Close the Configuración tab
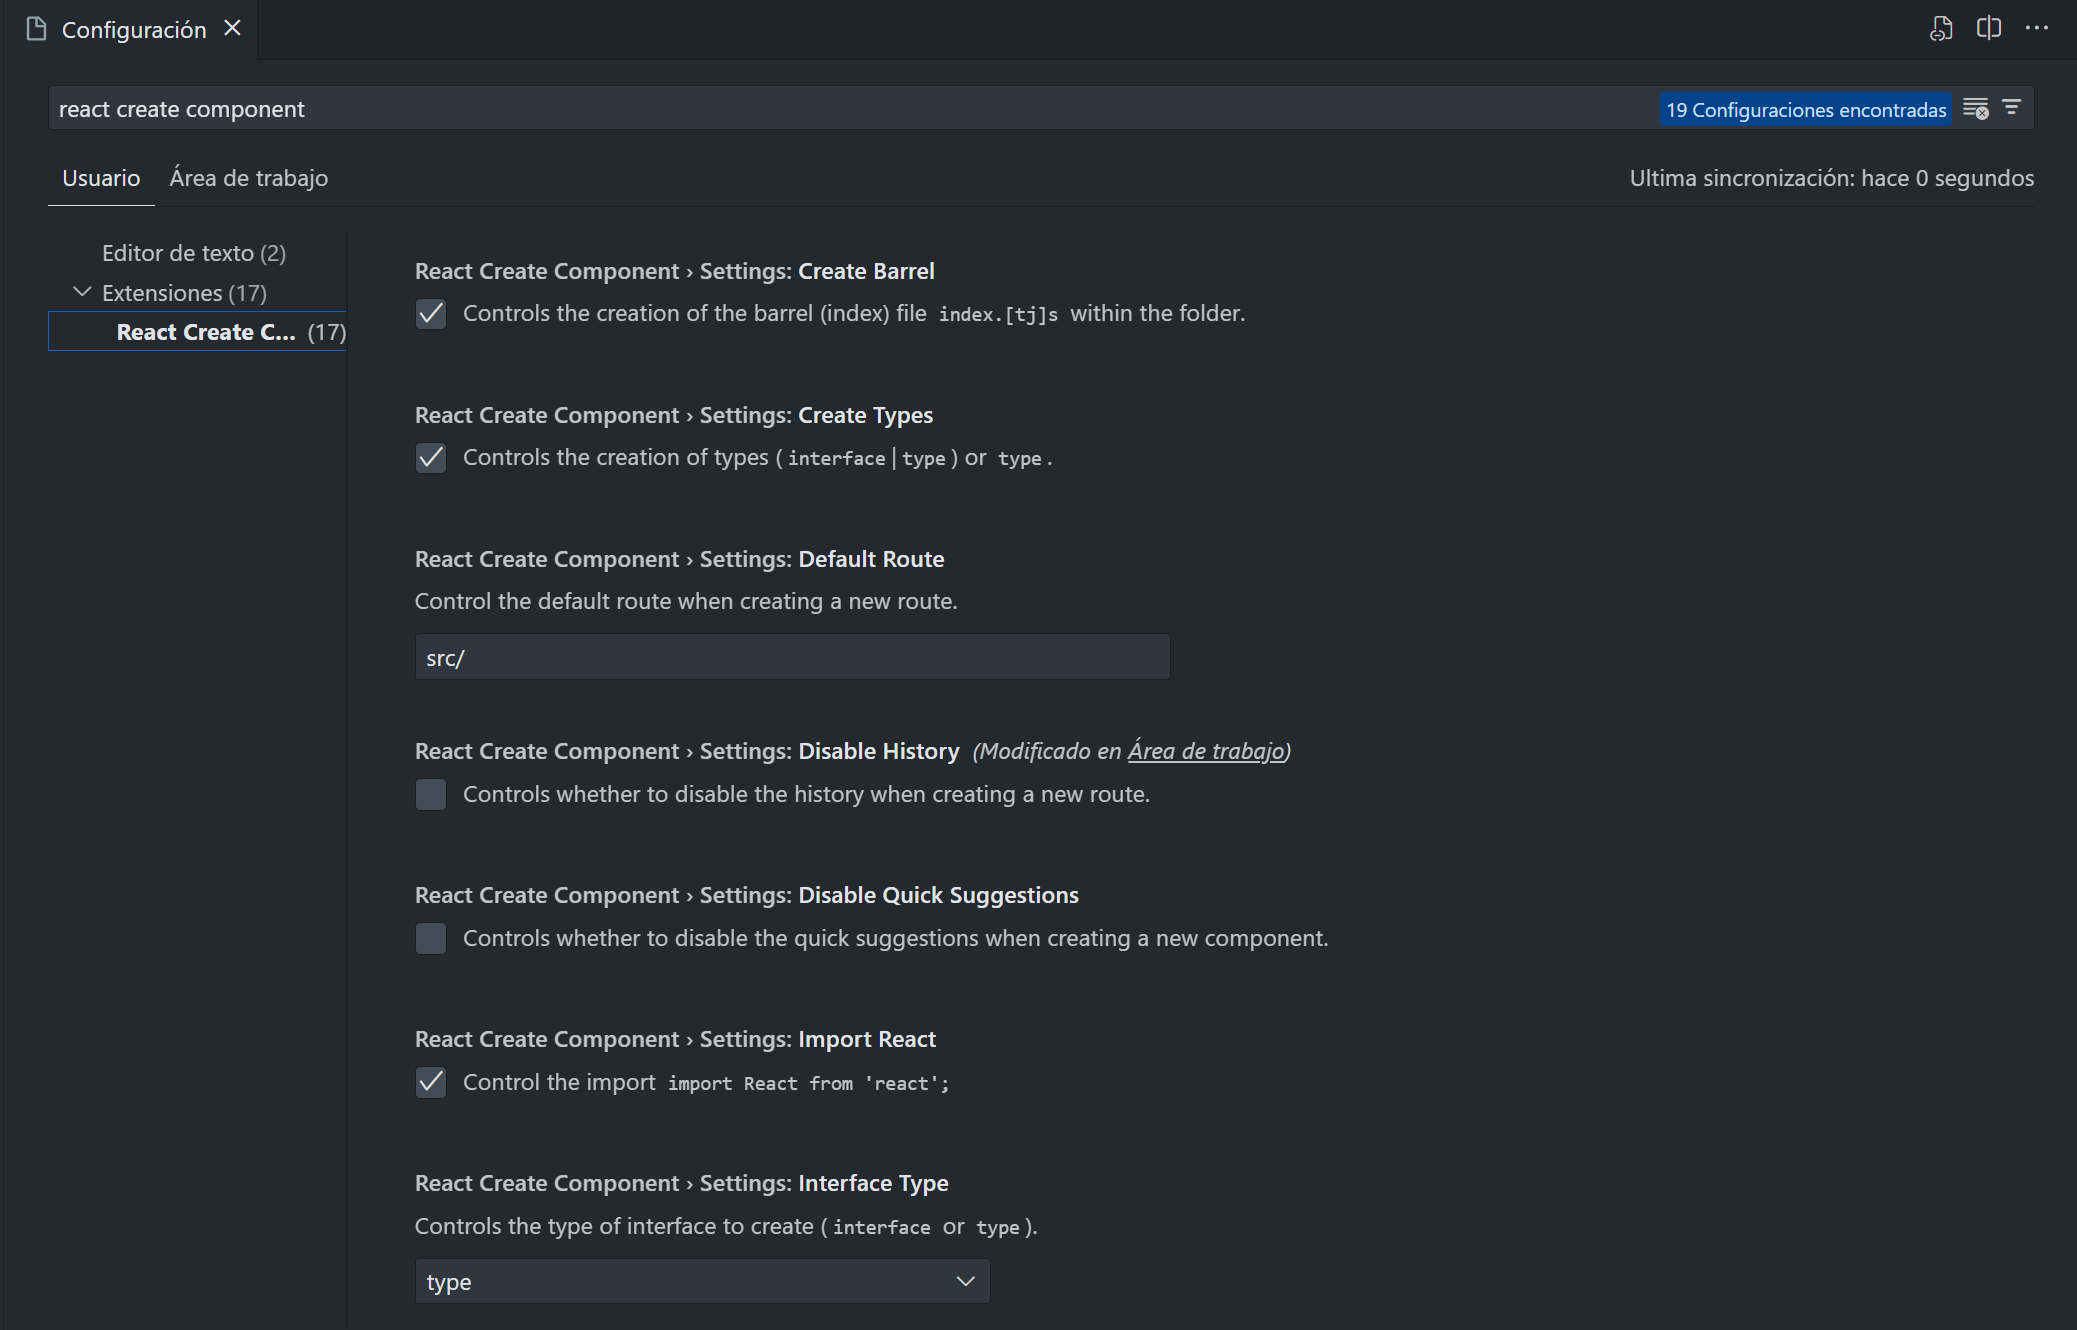The width and height of the screenshot is (2077, 1330). pyautogui.click(x=232, y=28)
